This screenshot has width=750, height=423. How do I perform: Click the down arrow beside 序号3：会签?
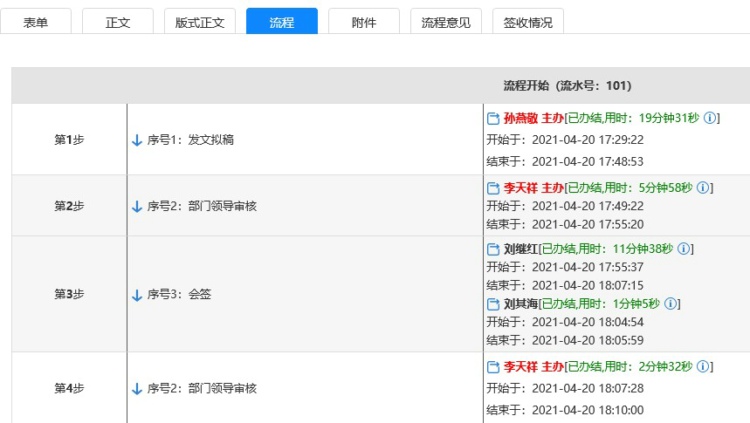(137, 295)
